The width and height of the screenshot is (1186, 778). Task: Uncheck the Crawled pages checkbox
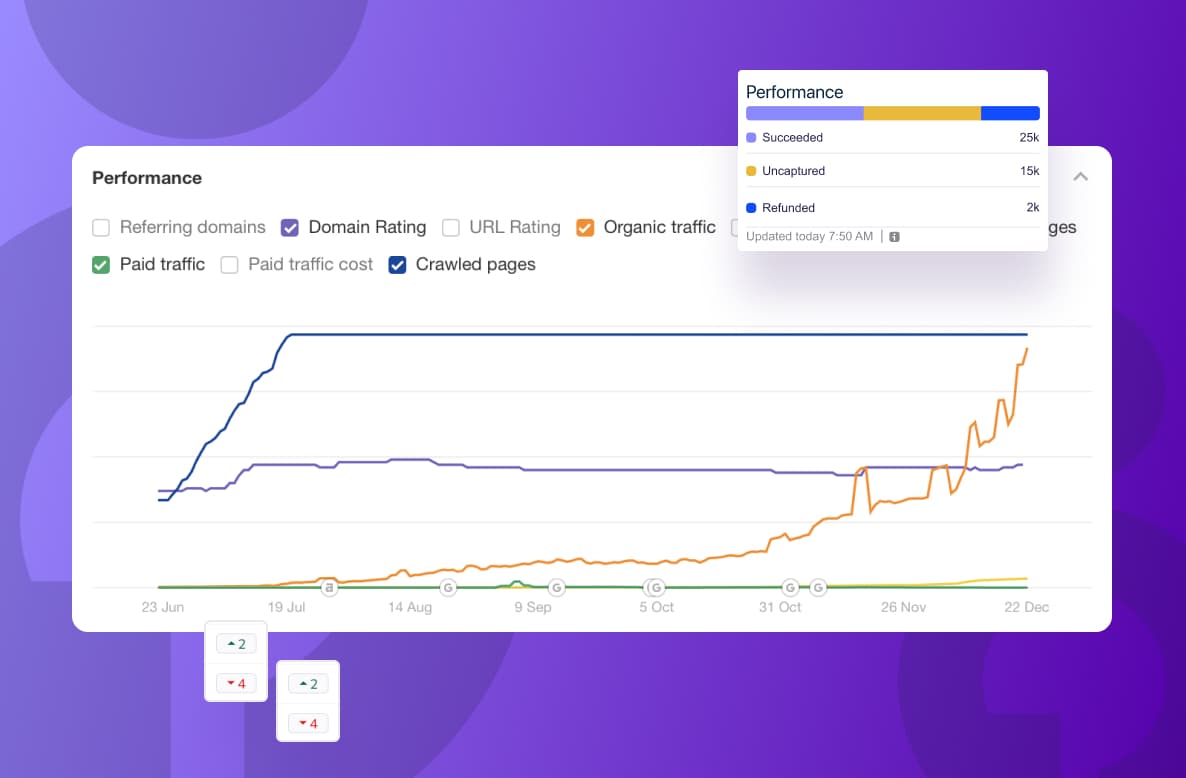397,265
